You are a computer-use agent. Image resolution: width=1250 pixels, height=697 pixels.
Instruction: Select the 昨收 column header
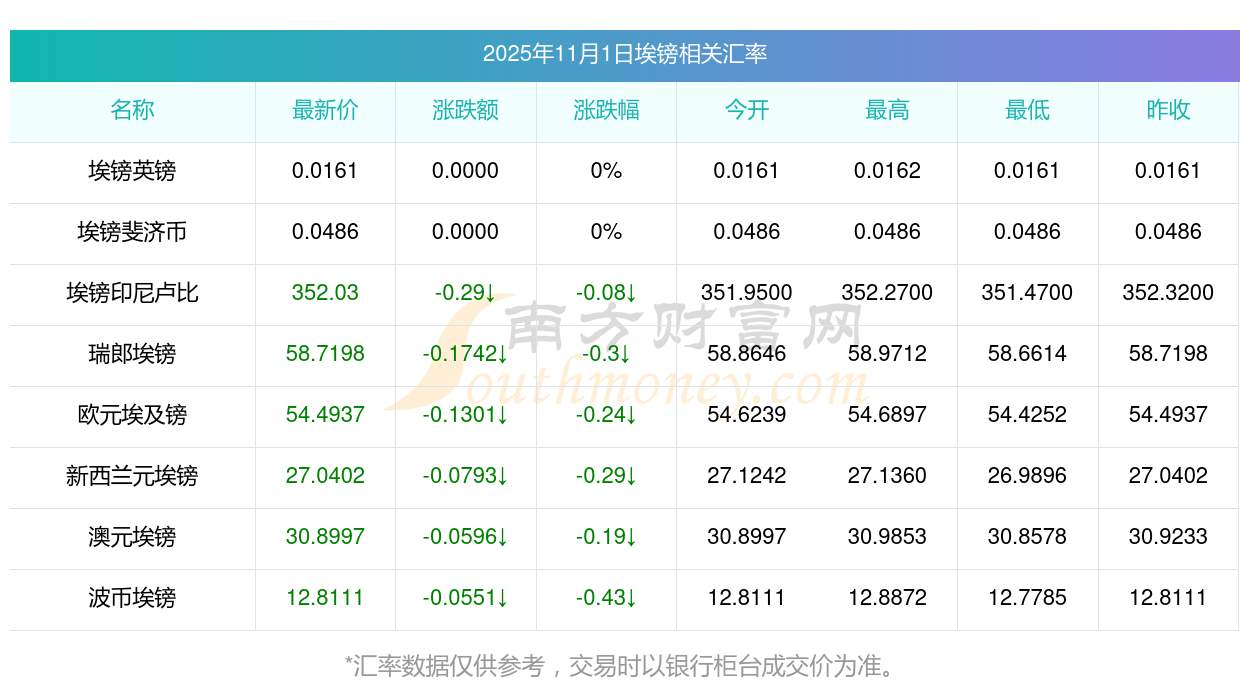[x=1168, y=110]
